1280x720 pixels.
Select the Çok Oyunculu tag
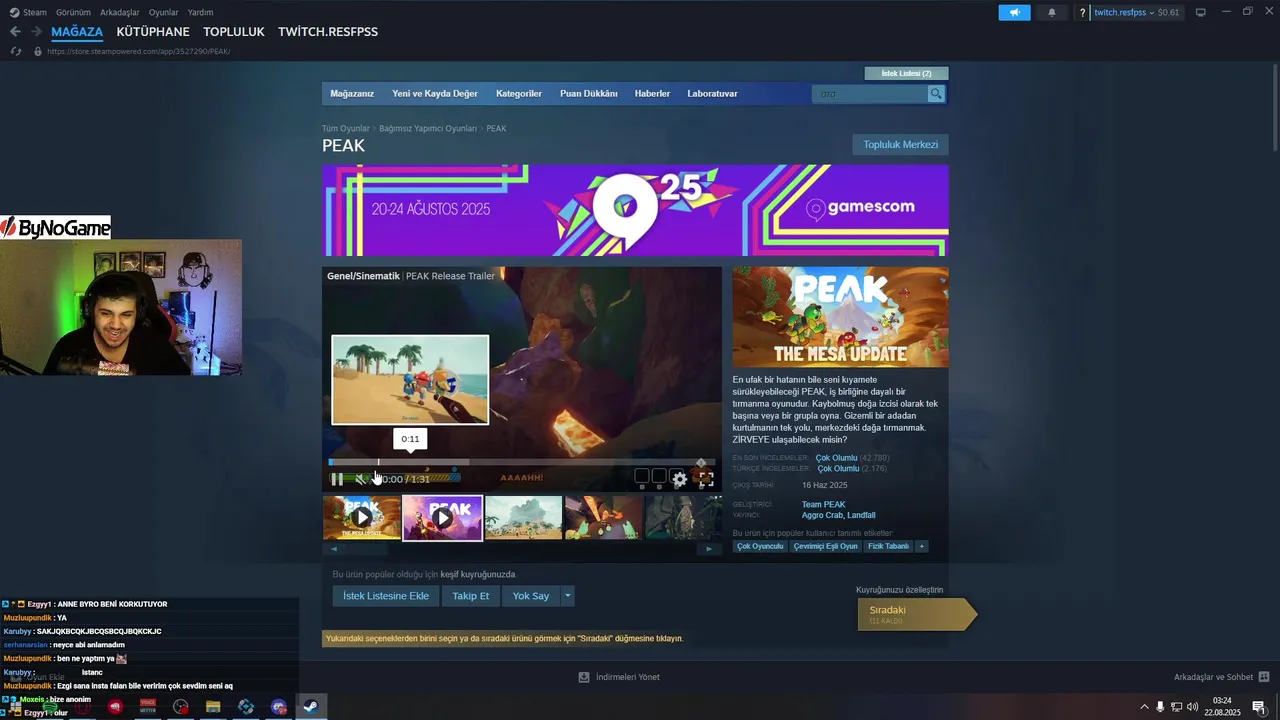pos(760,547)
